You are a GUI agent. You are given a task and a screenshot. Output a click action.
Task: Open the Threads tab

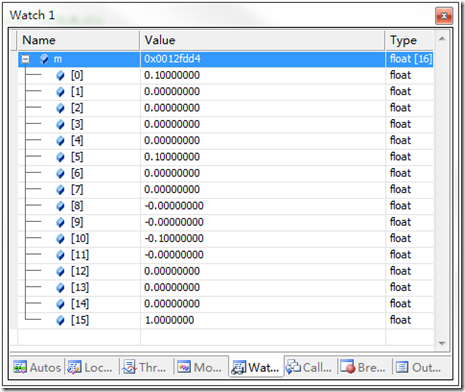click(144, 367)
